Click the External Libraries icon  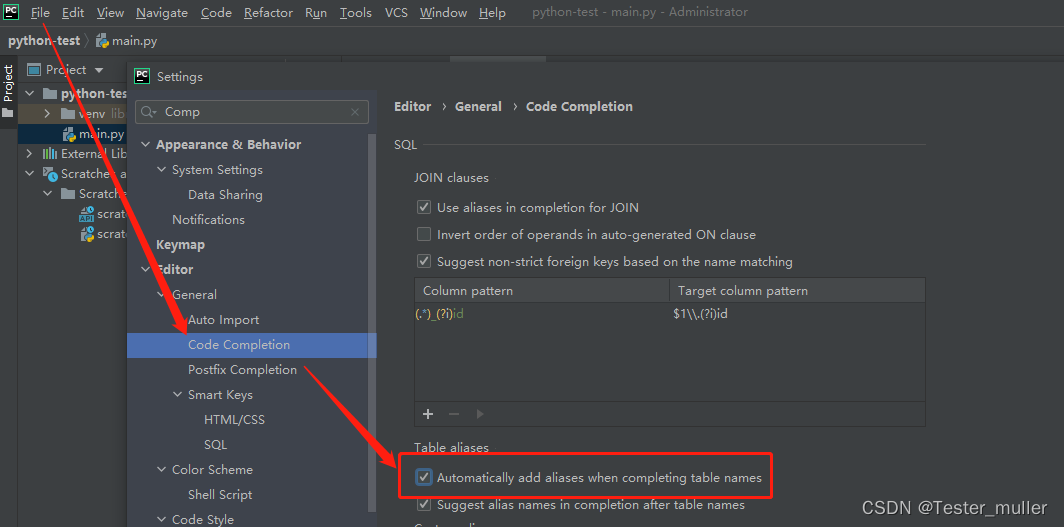[50, 154]
